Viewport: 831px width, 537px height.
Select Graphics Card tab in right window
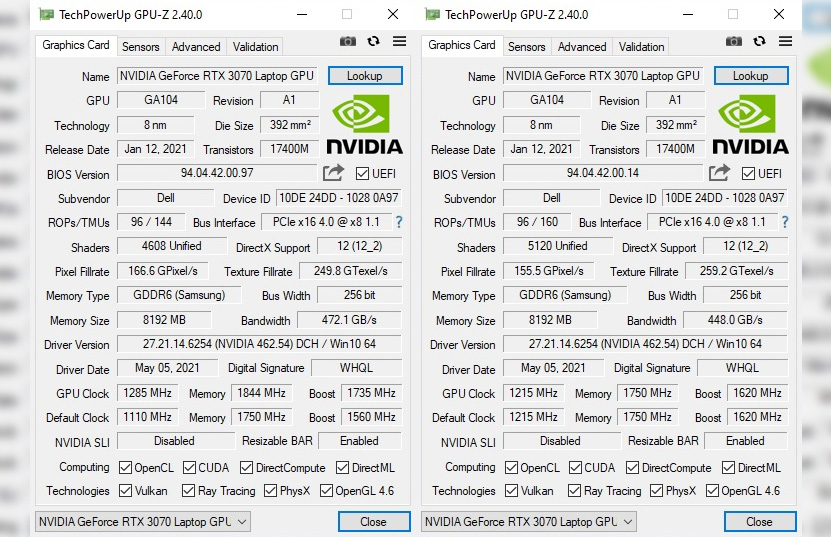[x=462, y=45]
